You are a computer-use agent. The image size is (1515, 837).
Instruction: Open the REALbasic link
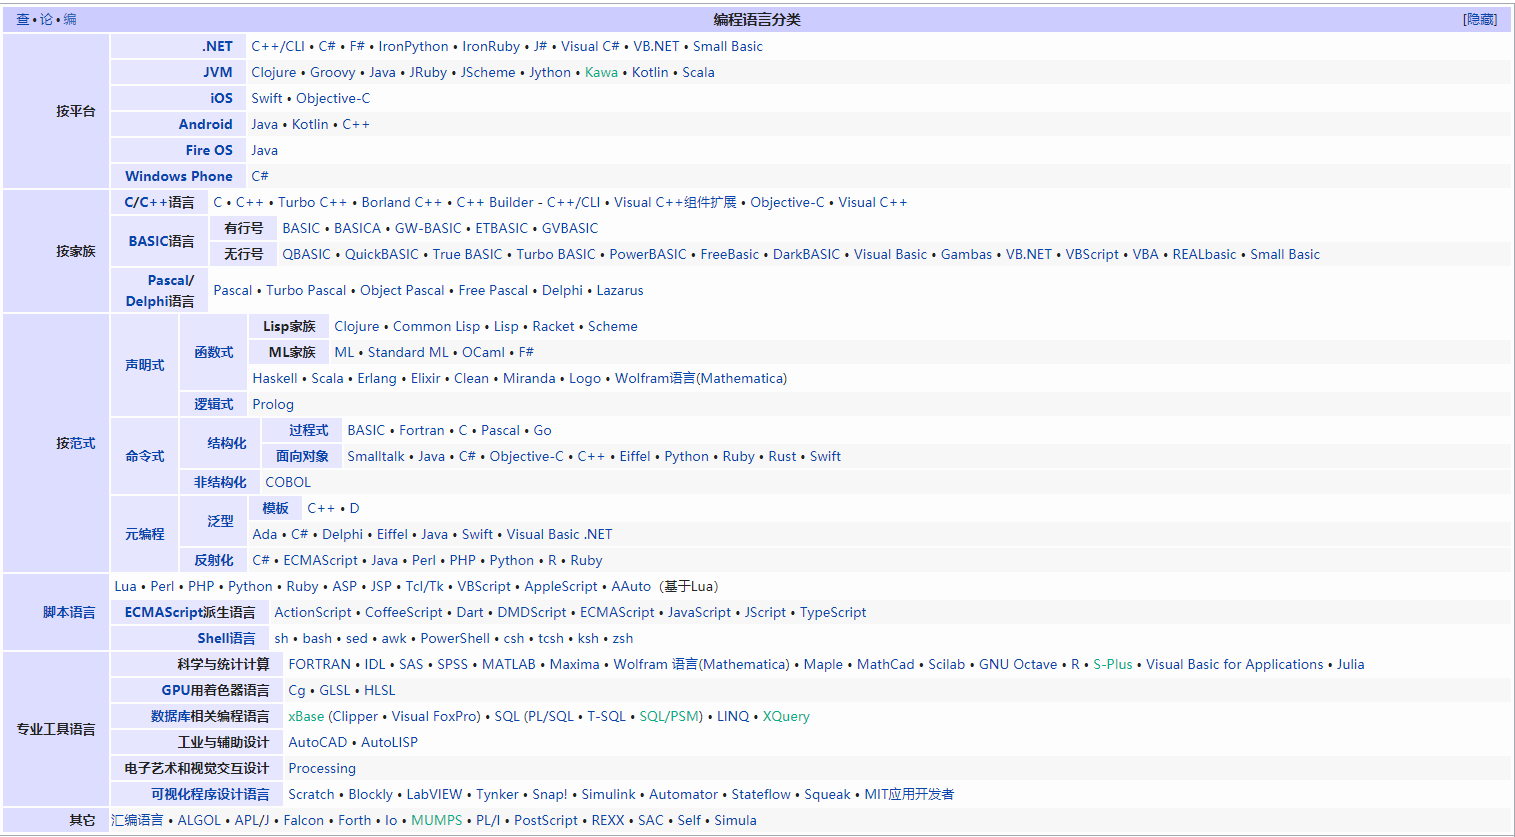1204,254
